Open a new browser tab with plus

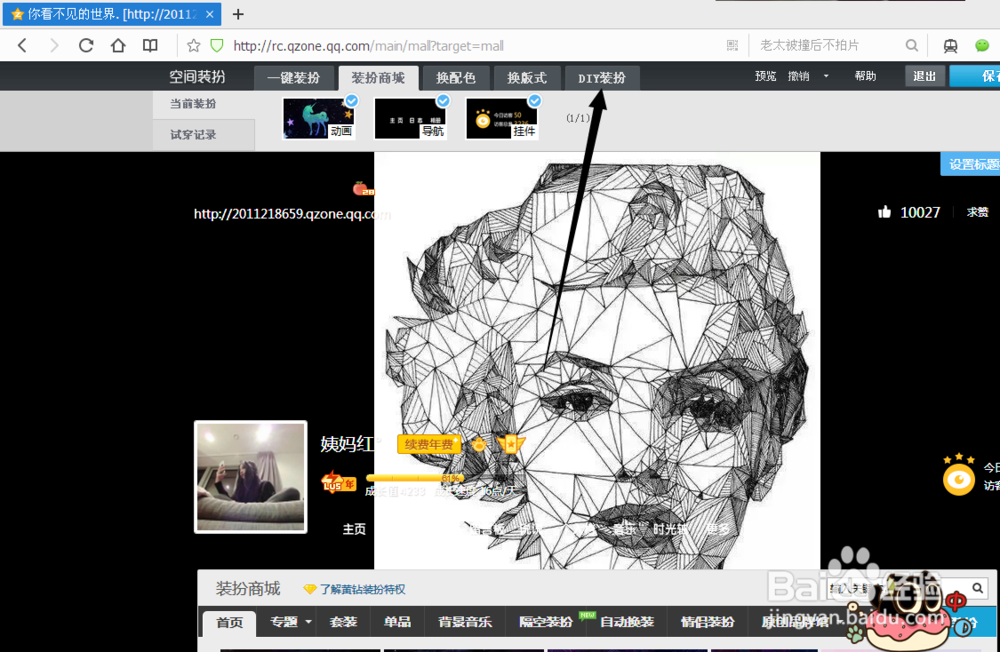coord(238,14)
